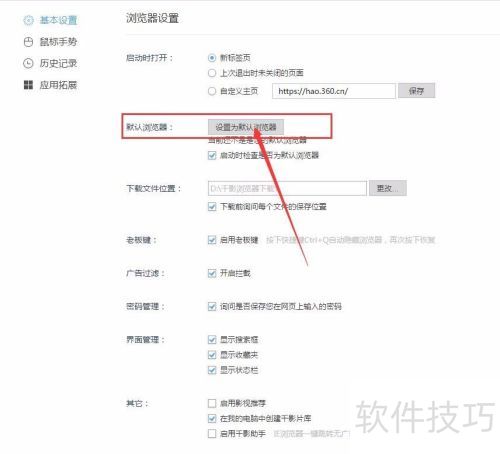Toggle the 显示状态栏 checkbox
This screenshot has height=454, width=500.
(x=212, y=370)
